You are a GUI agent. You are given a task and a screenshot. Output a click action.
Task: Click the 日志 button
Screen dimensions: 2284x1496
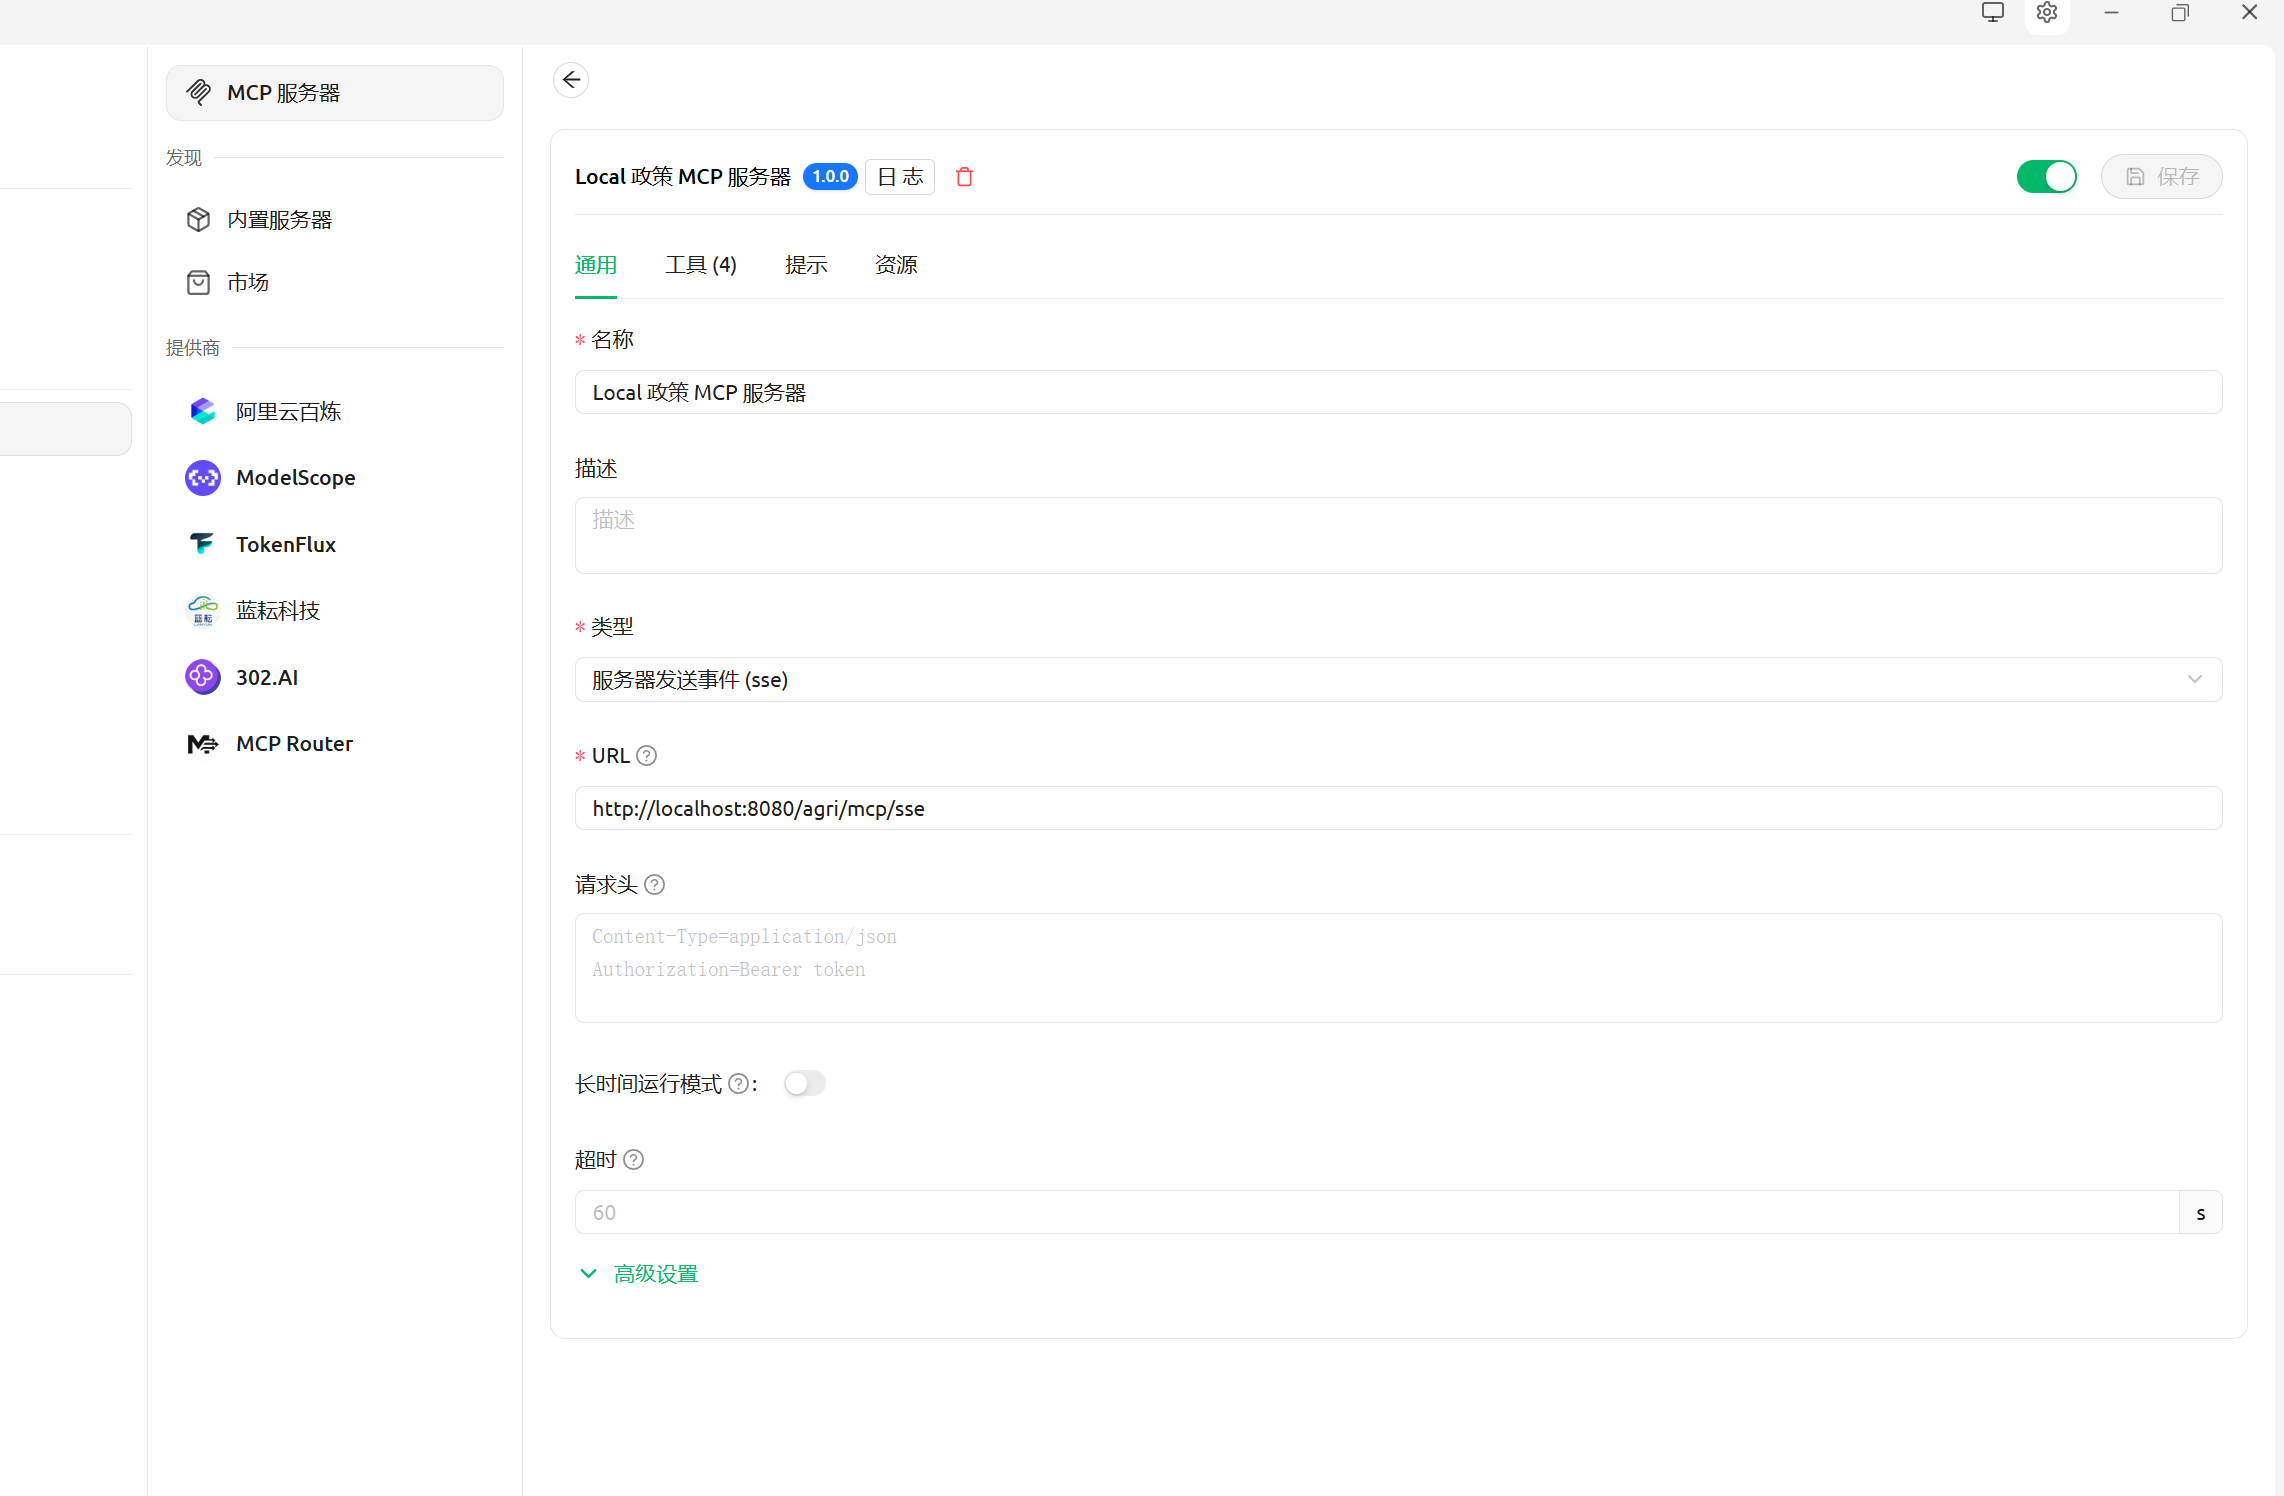[899, 177]
